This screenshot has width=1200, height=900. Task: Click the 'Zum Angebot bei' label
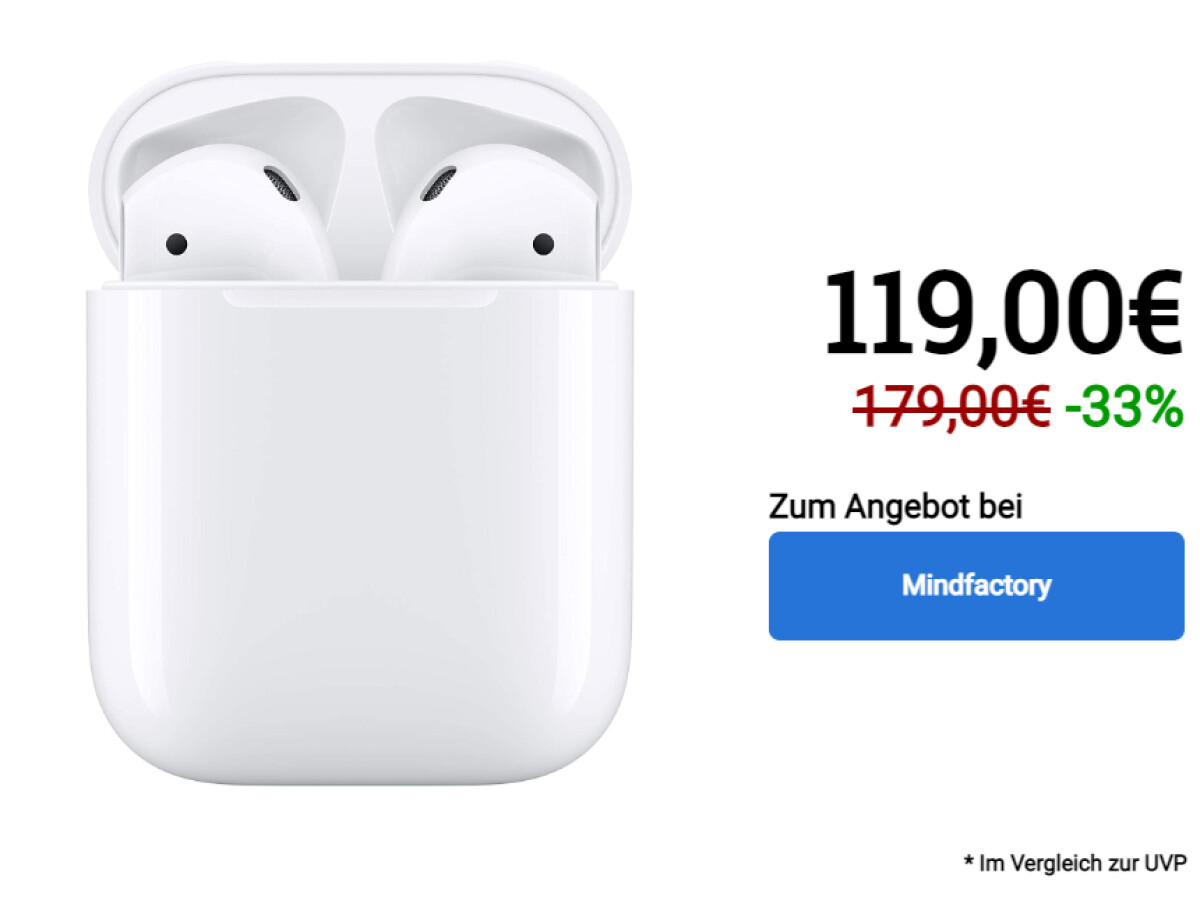point(896,506)
